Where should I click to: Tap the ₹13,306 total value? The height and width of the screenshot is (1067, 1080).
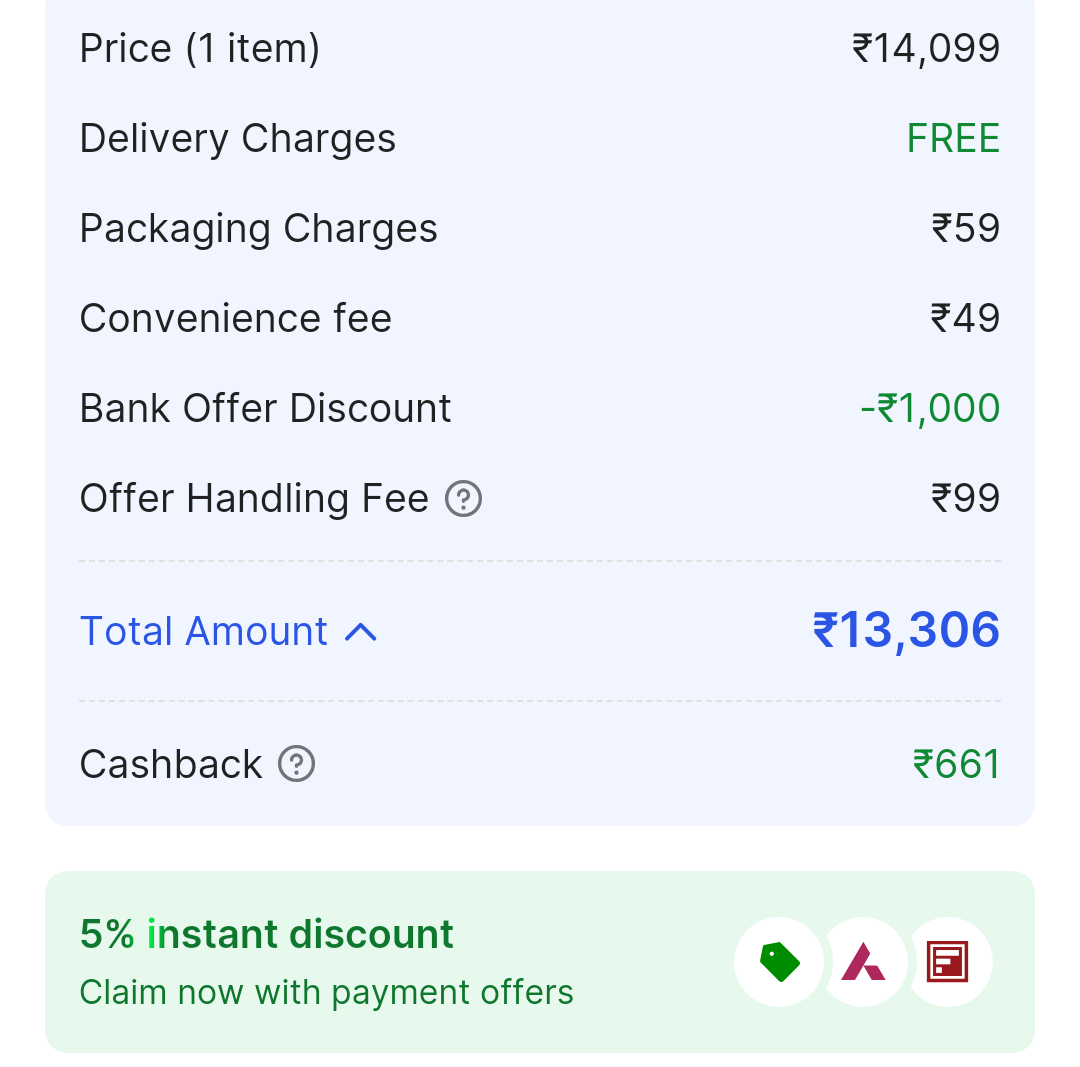tap(906, 630)
